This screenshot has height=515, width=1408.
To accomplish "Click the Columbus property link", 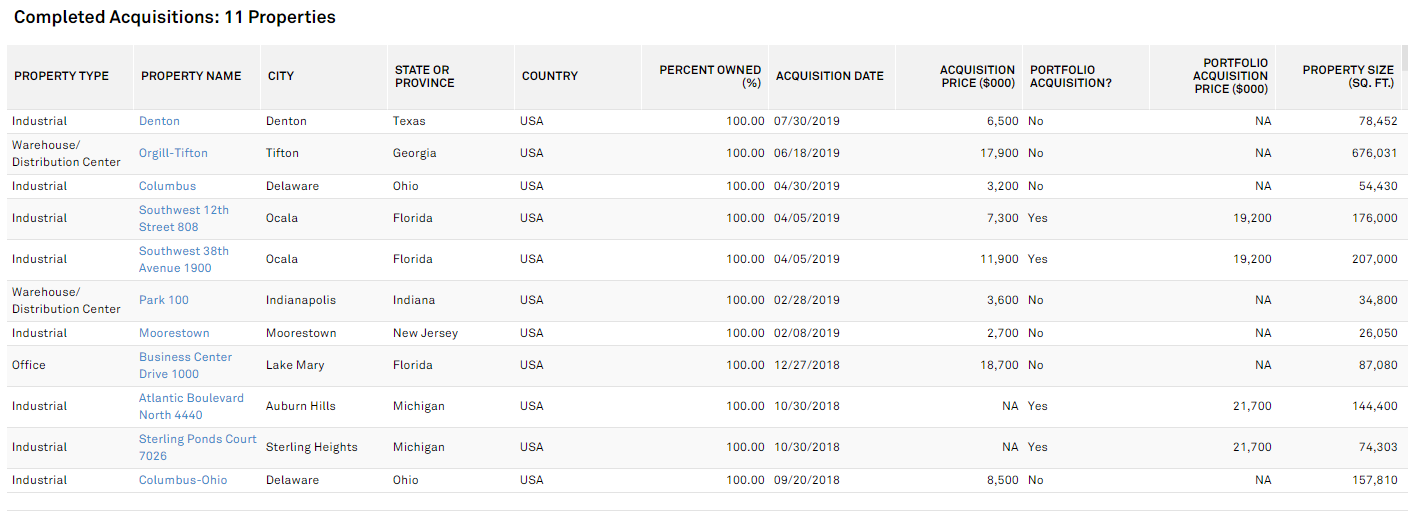I will pyautogui.click(x=167, y=186).
